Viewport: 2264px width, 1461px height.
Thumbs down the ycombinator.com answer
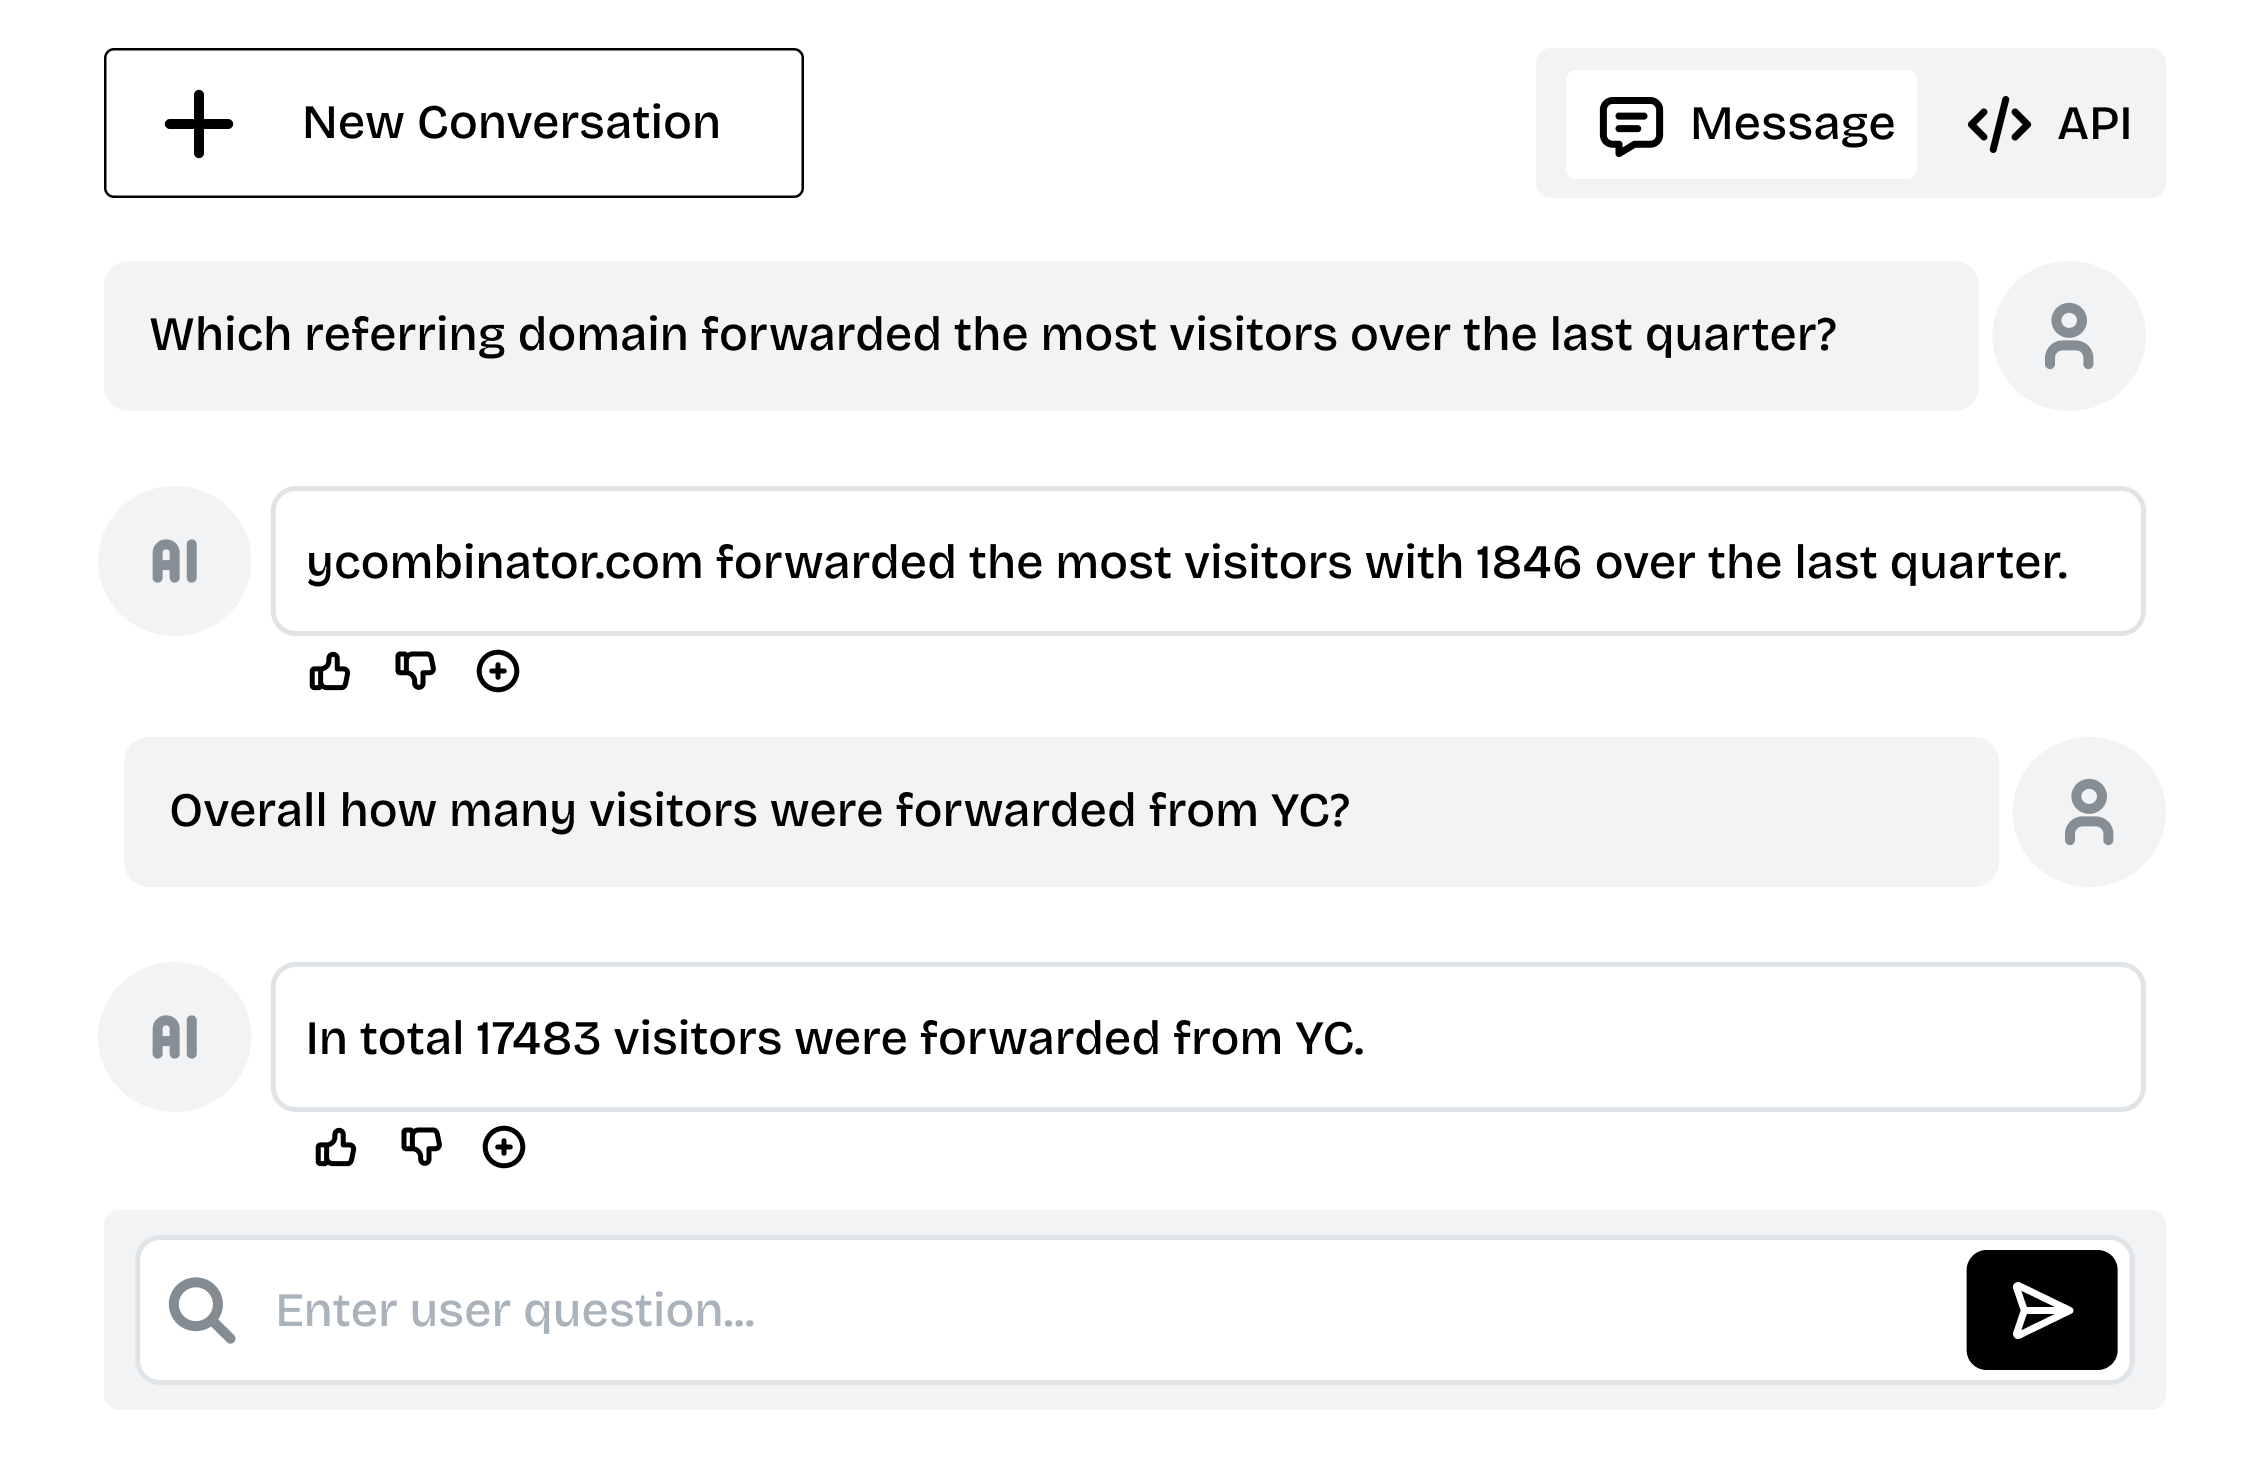(x=415, y=671)
